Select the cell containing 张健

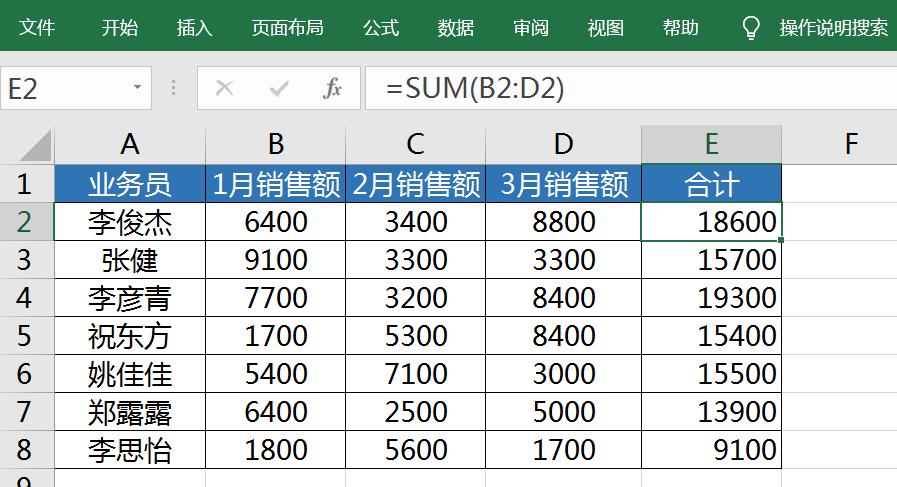130,260
